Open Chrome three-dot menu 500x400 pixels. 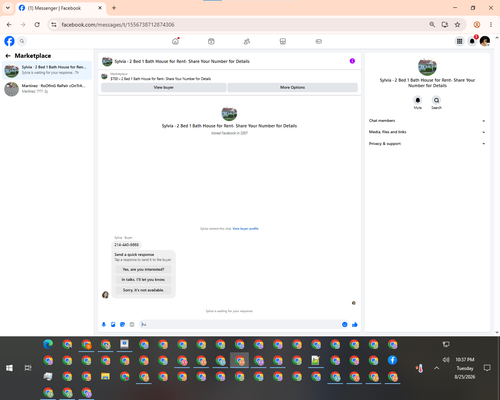coord(491,25)
